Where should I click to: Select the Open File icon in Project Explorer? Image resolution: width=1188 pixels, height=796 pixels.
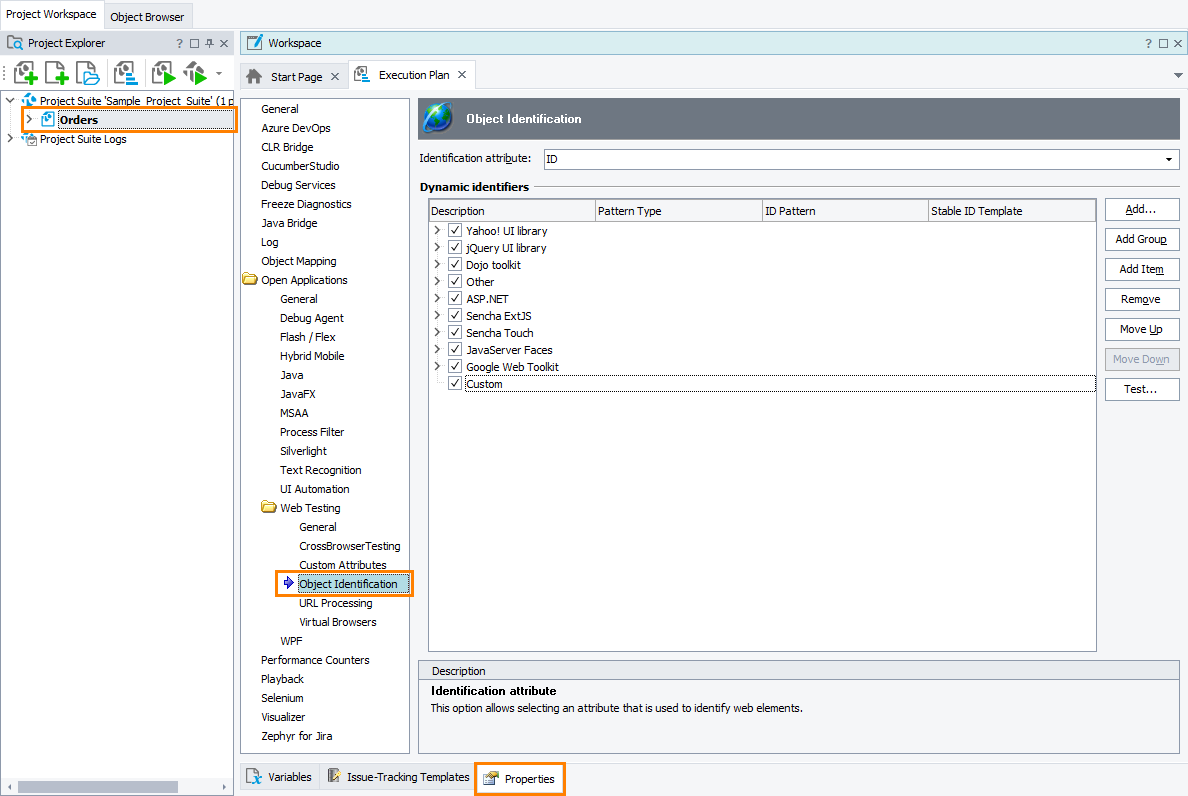(x=87, y=72)
